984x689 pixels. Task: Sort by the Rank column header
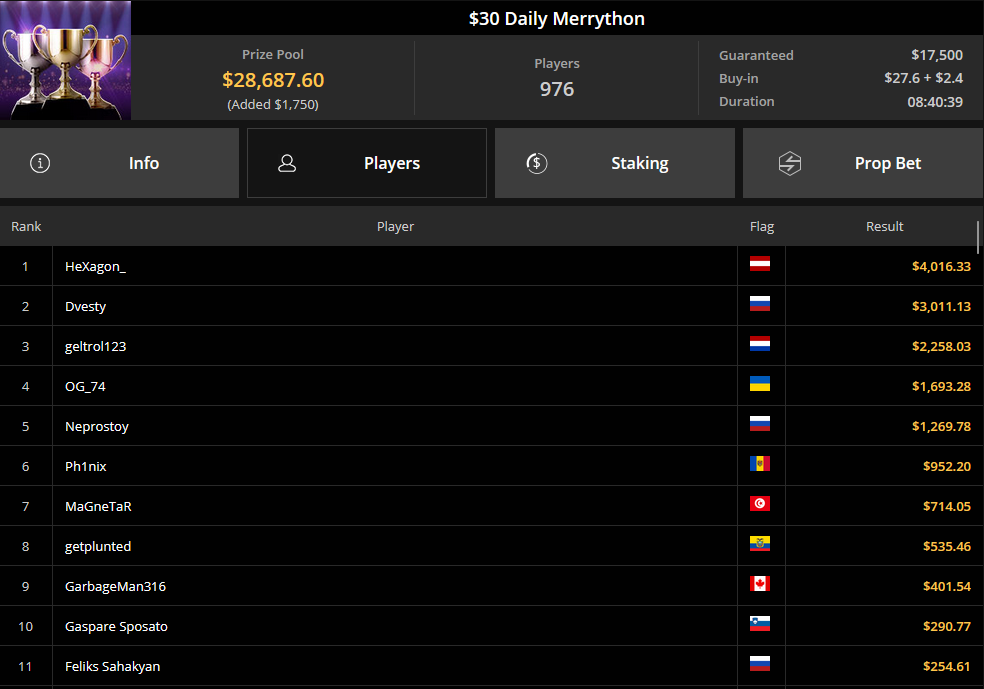pyautogui.click(x=26, y=227)
